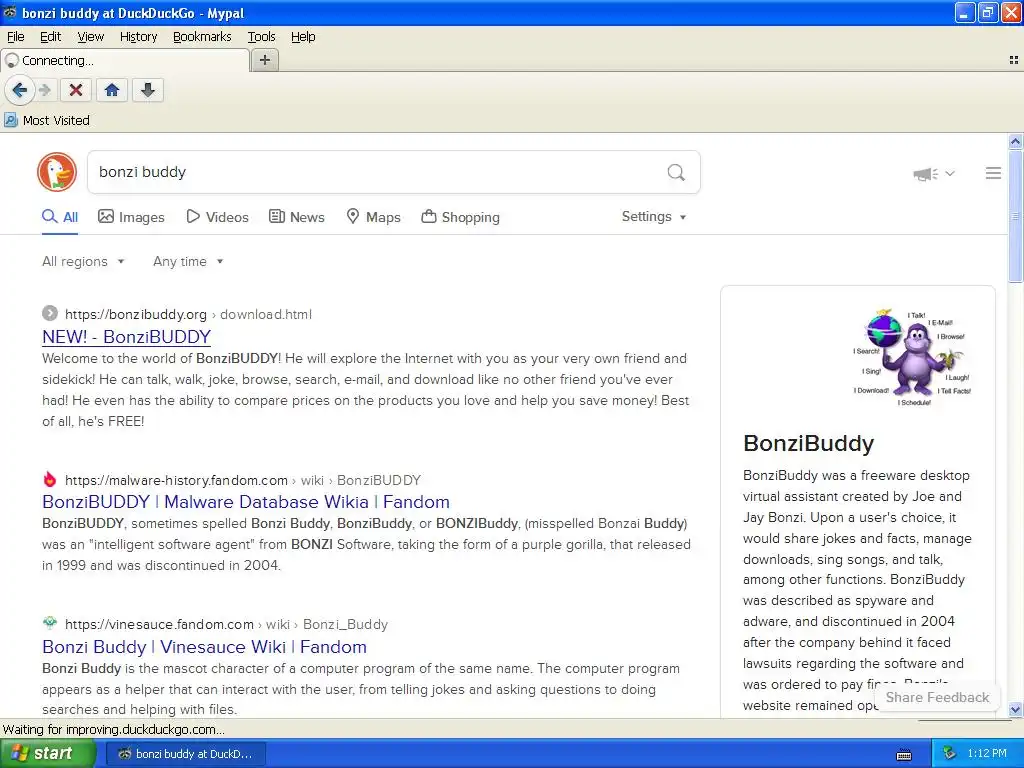The width and height of the screenshot is (1024, 768).
Task: Select bonzi buddy taskbar window button
Action: (x=185, y=754)
